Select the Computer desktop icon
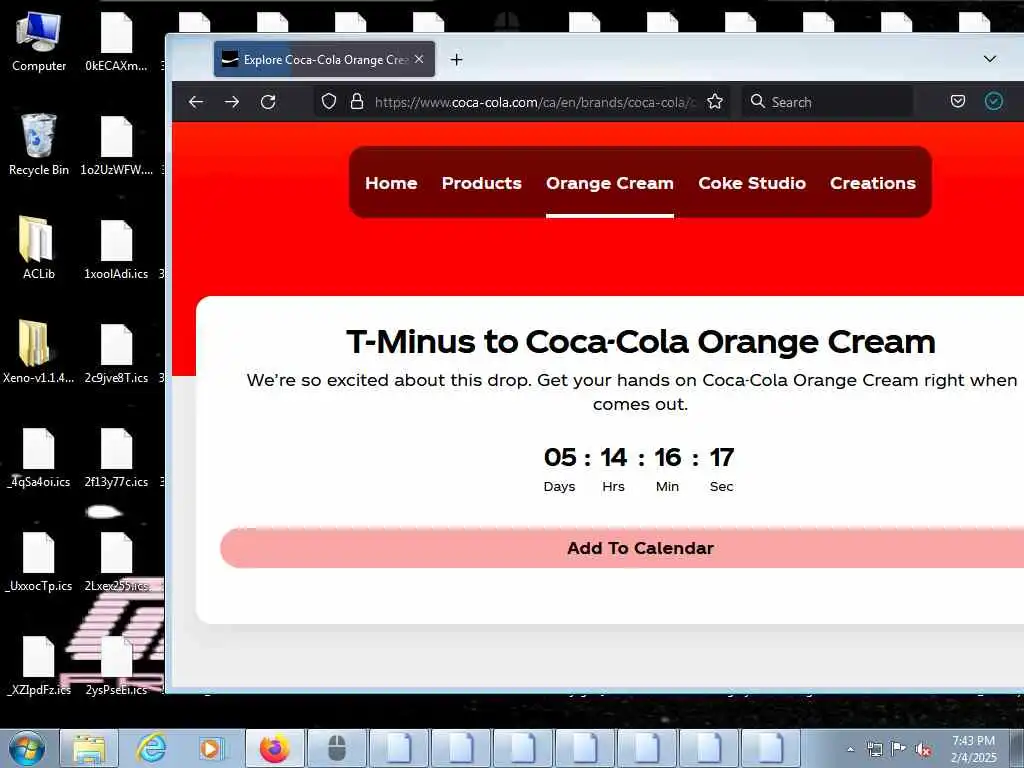 pyautogui.click(x=39, y=41)
